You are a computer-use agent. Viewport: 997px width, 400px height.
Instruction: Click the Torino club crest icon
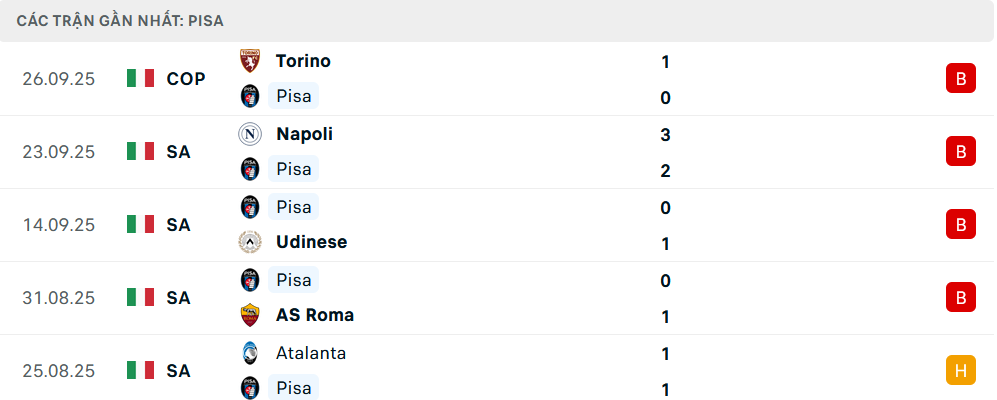pos(249,61)
